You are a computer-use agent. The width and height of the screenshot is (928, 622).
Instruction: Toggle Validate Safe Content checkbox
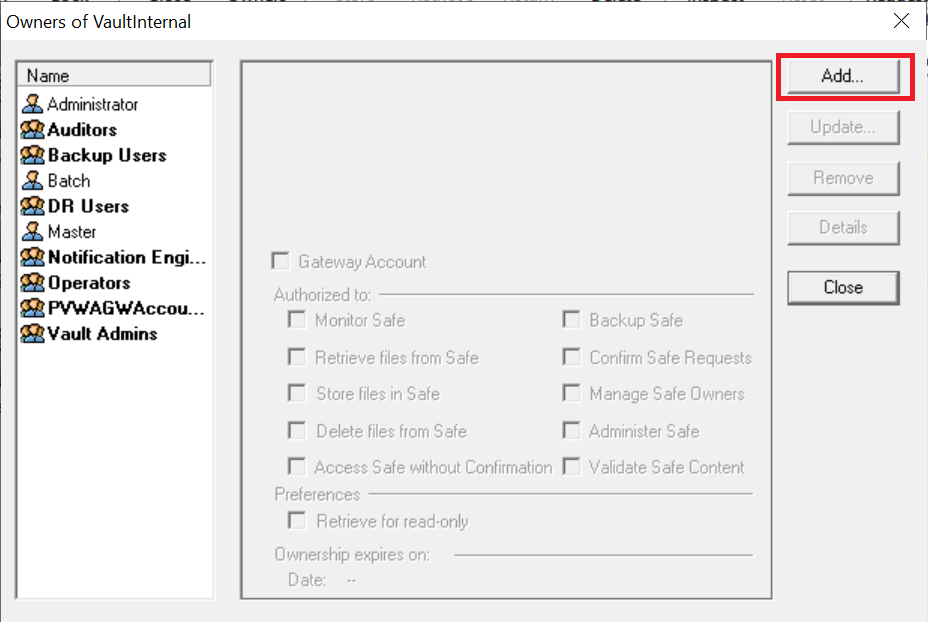[572, 466]
